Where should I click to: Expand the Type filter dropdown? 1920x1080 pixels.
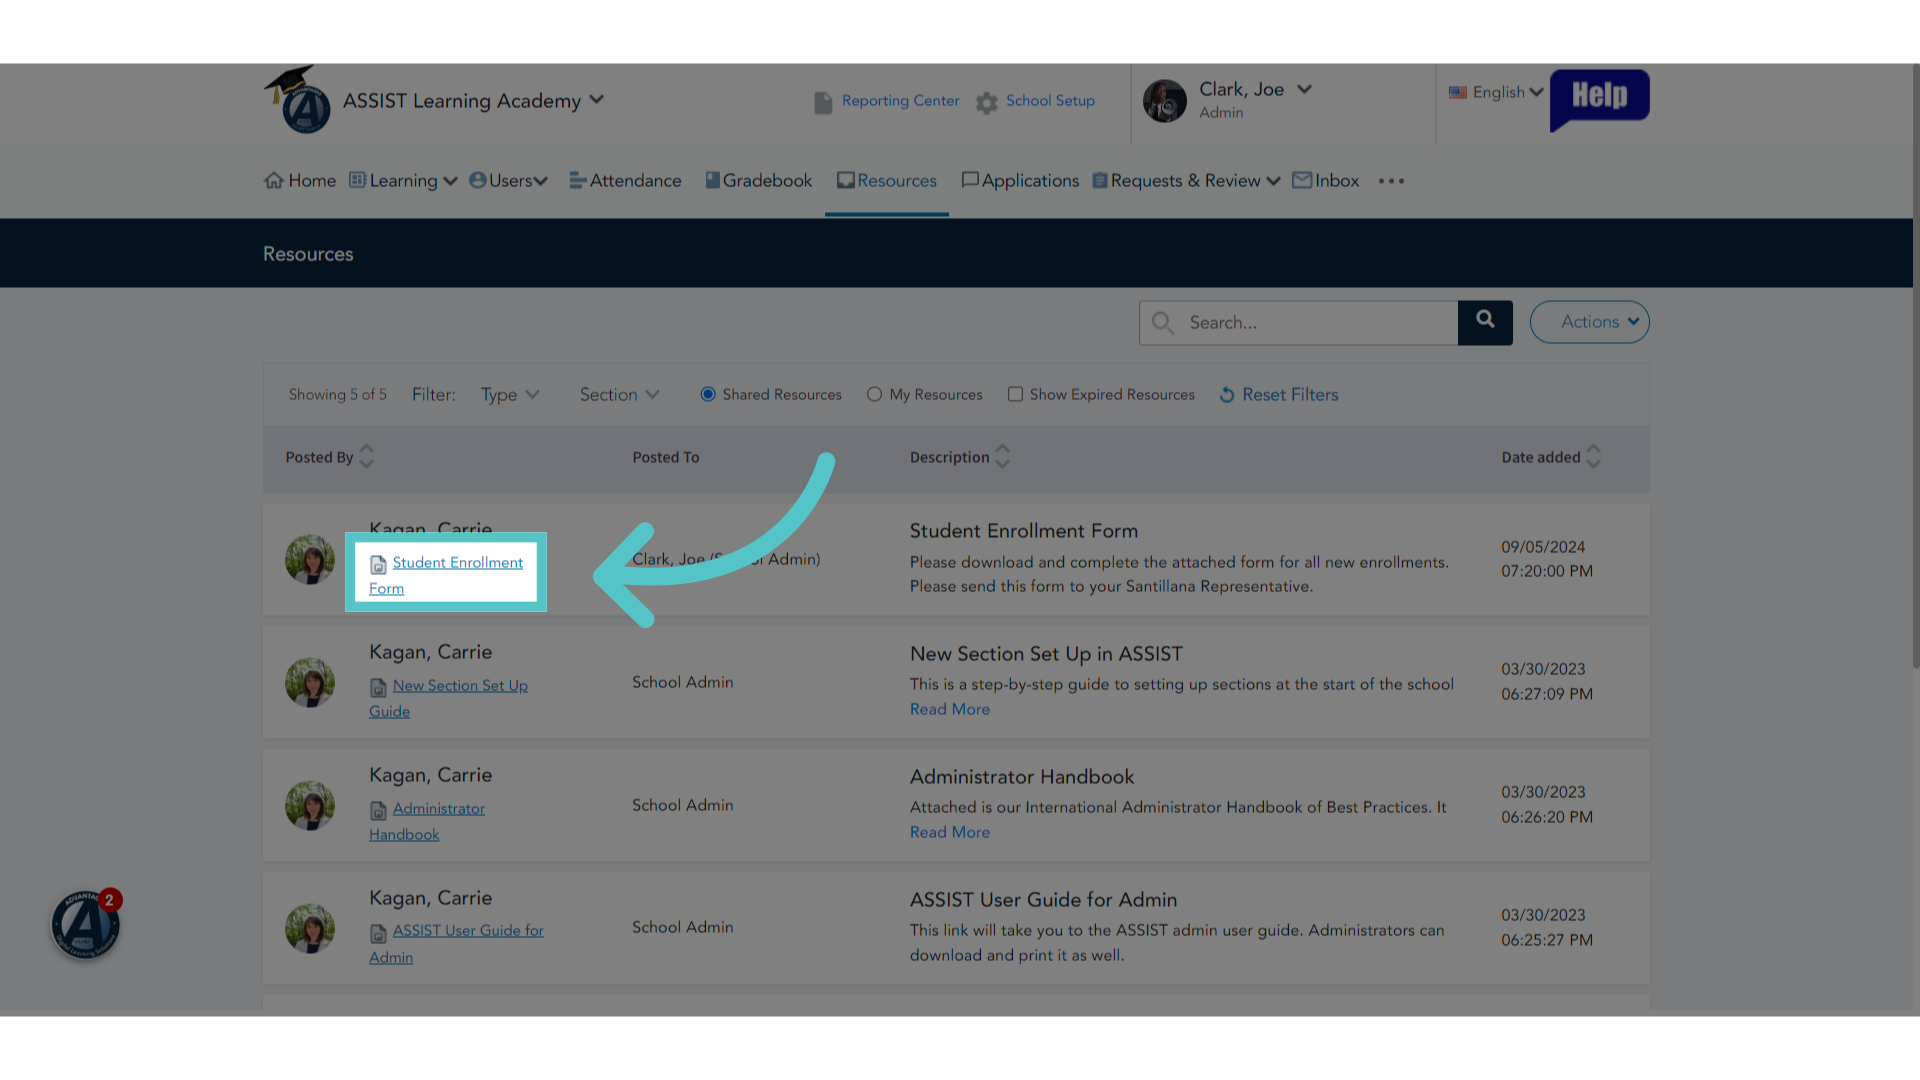pyautogui.click(x=510, y=395)
